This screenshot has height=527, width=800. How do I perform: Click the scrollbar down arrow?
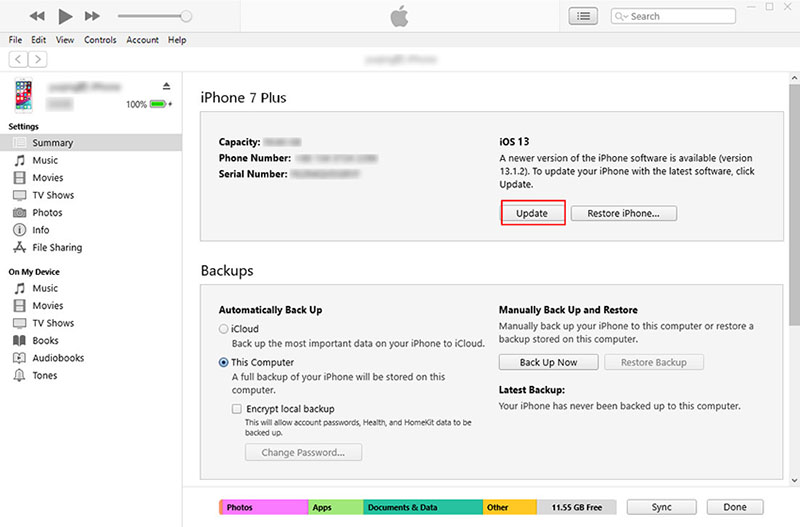click(x=794, y=480)
